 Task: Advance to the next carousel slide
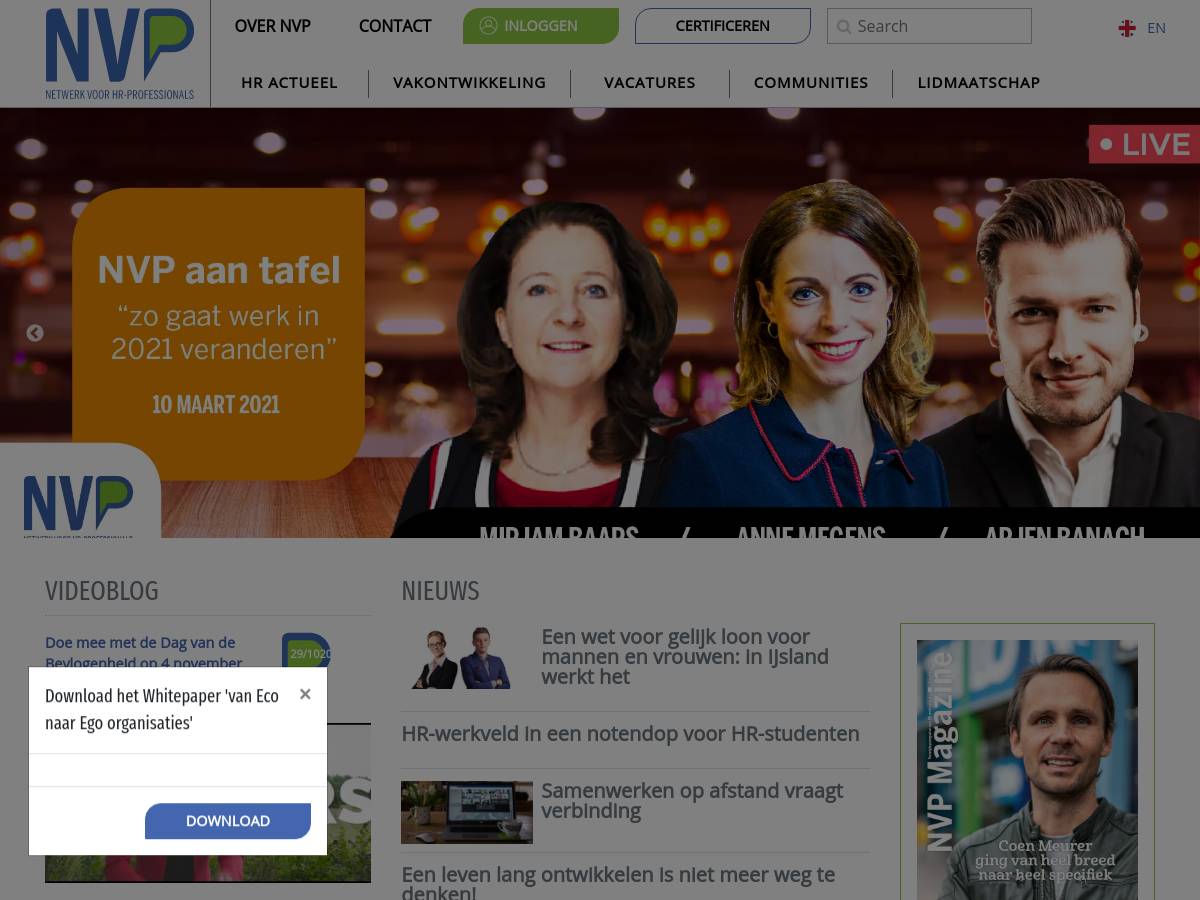point(1140,333)
